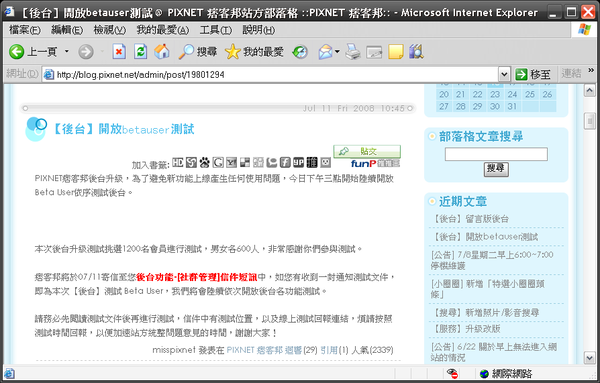Open the 編輯(E) Edit menu

click(67, 30)
